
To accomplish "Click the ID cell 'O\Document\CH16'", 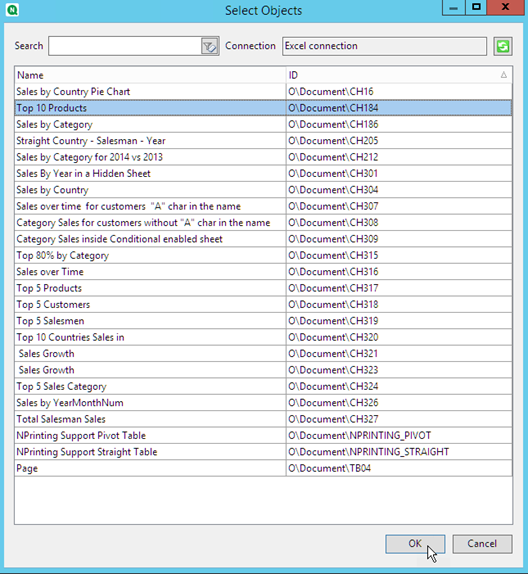I will tap(399, 92).
